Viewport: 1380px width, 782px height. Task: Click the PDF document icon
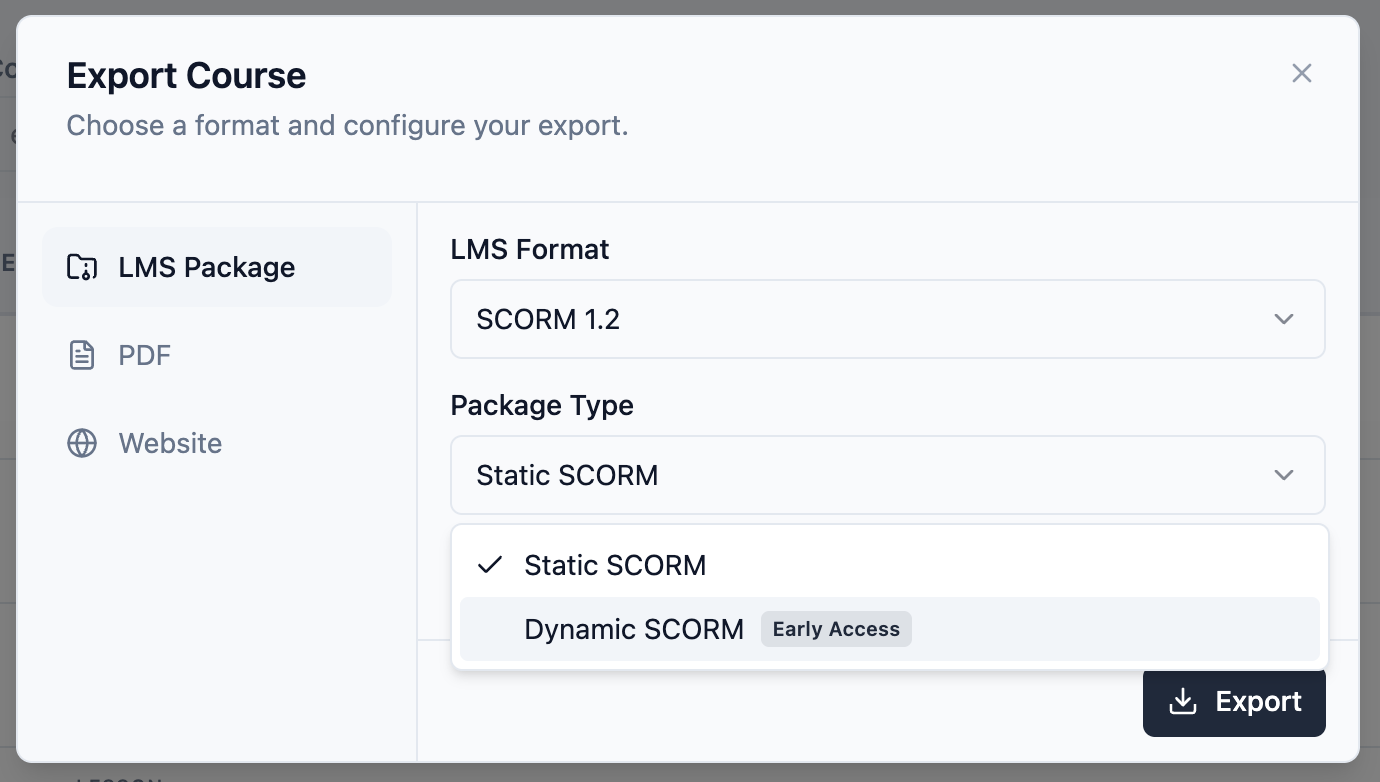pos(82,355)
